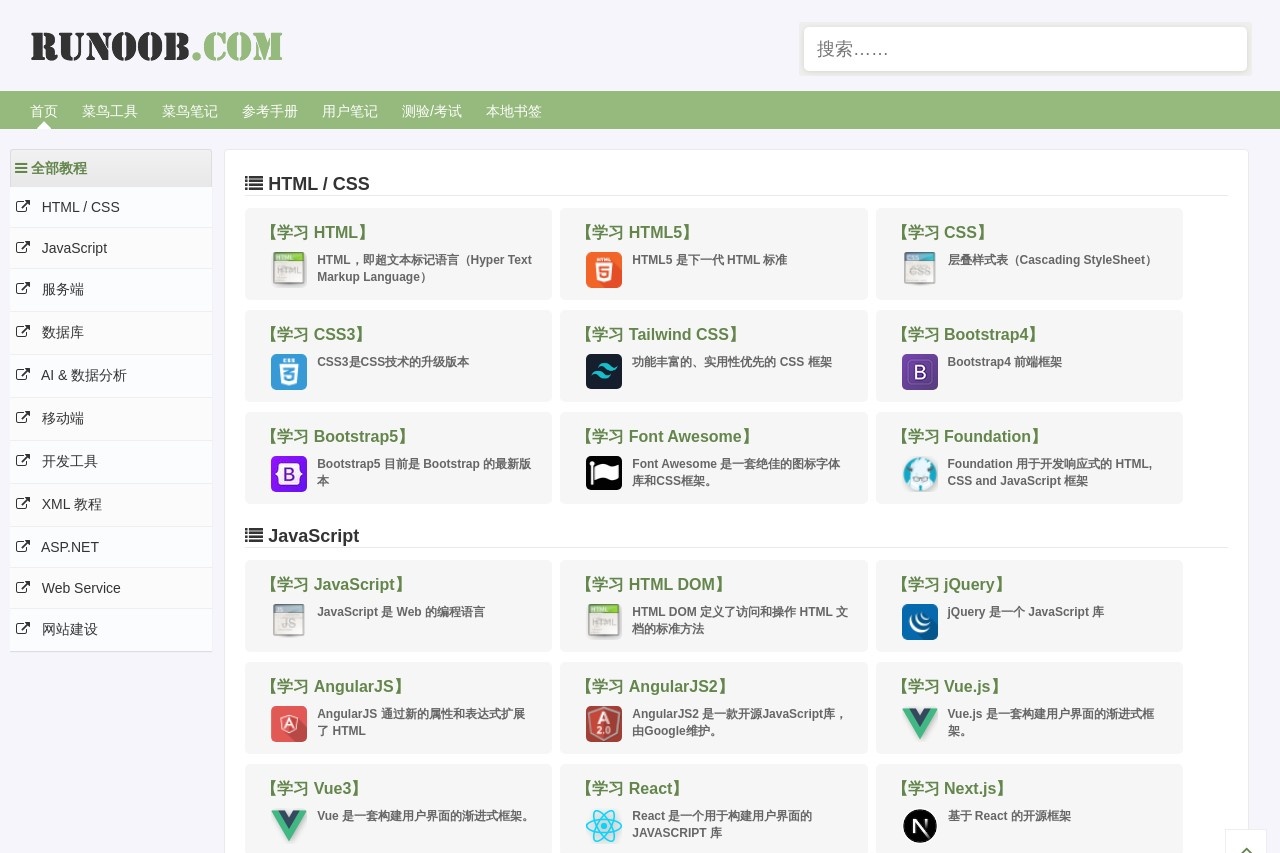This screenshot has width=1280, height=853.
Task: Open the 【学习 HTML】 tutorial link
Action: pyautogui.click(x=317, y=232)
